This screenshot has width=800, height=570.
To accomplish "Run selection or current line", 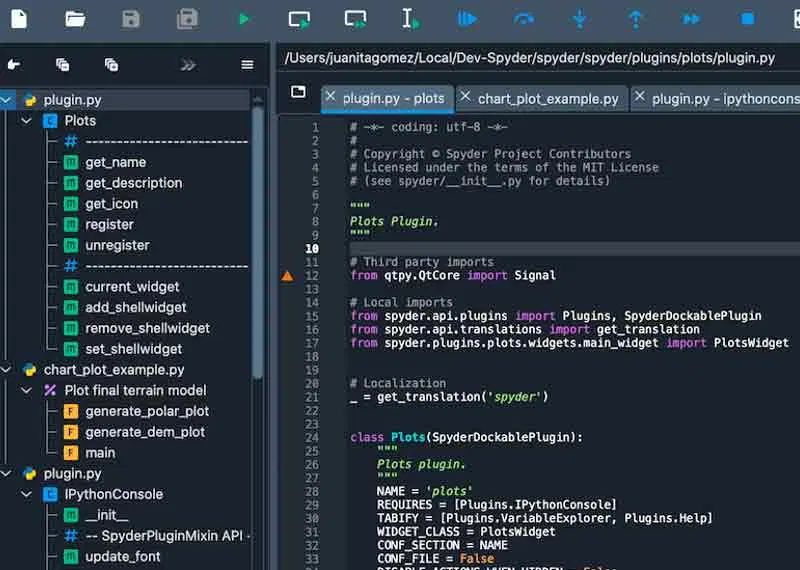I will point(410,19).
